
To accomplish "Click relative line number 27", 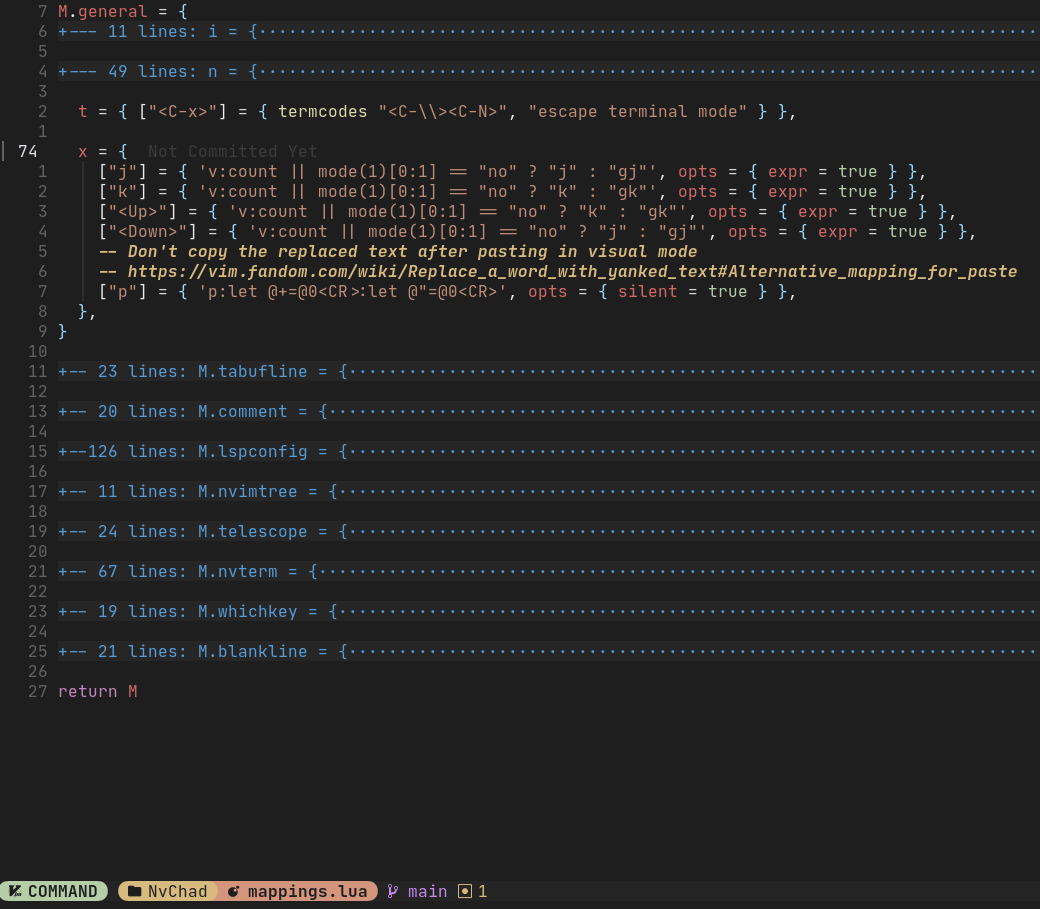I will pyautogui.click(x=37, y=691).
